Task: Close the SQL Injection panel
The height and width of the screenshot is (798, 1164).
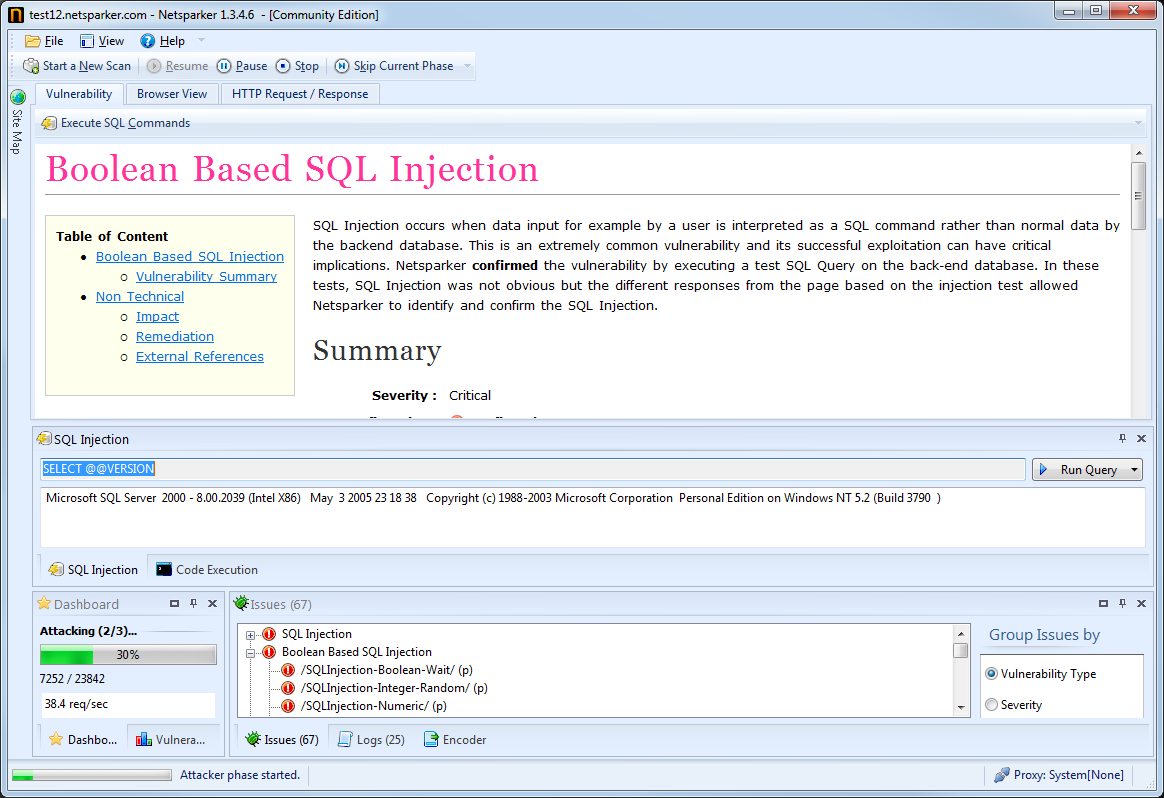Action: [x=1142, y=439]
